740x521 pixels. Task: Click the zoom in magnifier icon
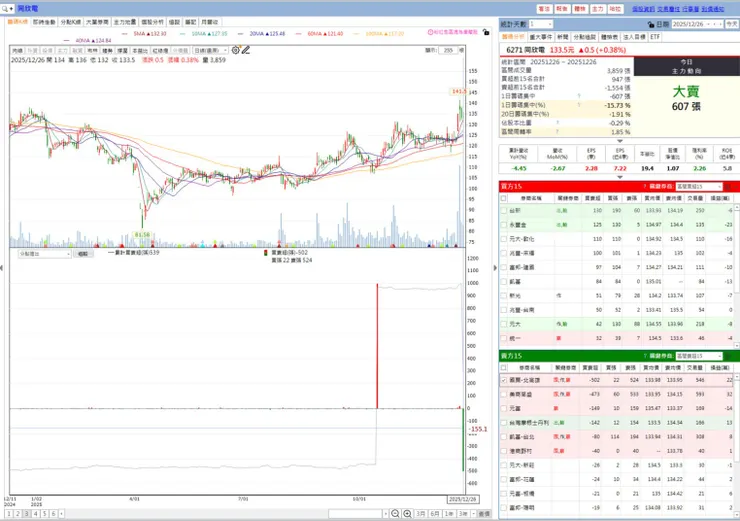pos(407,513)
